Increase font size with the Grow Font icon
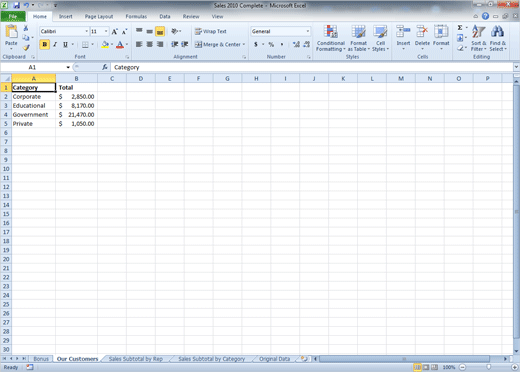Viewport: 520px width, 372px height. 114,32
